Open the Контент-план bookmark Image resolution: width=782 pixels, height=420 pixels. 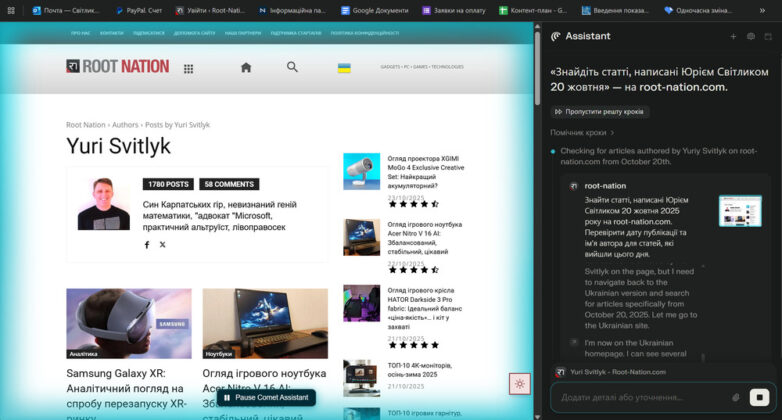pos(533,10)
